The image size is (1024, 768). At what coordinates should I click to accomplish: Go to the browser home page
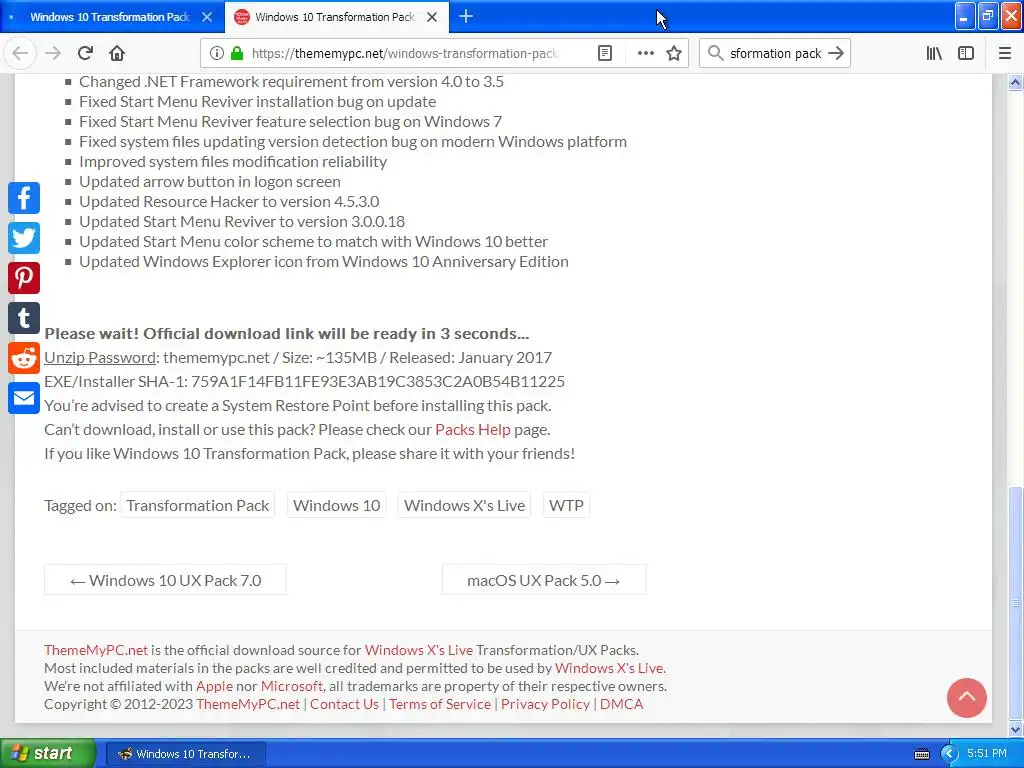pyautogui.click(x=117, y=54)
